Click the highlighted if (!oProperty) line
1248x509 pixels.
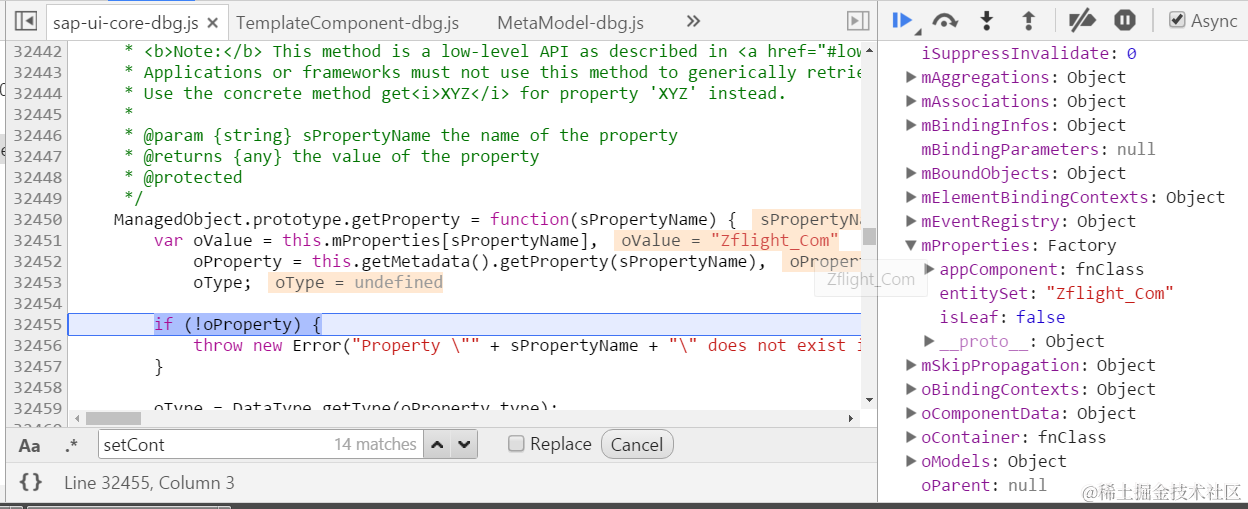pos(464,324)
